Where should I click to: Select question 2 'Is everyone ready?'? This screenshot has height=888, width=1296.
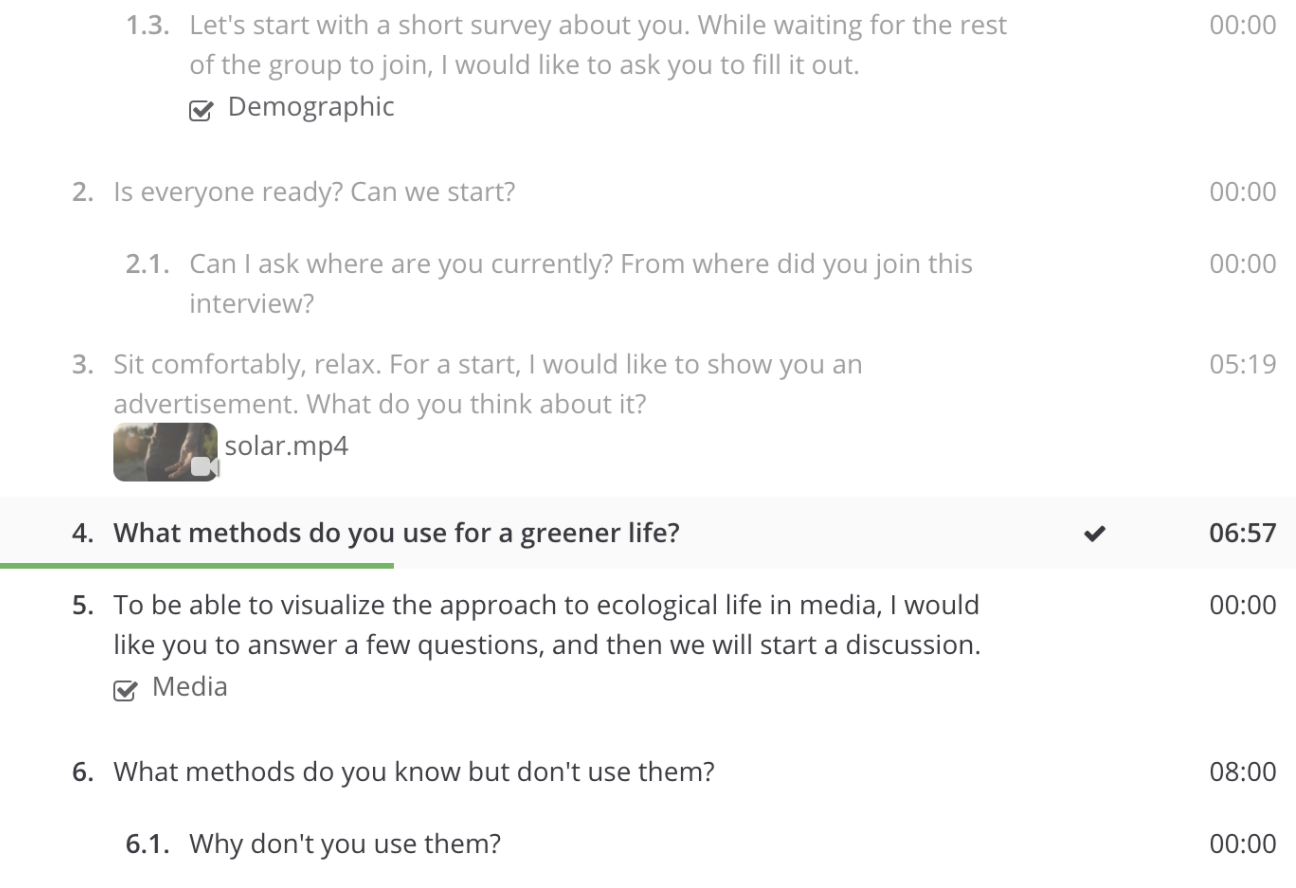pyautogui.click(x=648, y=191)
